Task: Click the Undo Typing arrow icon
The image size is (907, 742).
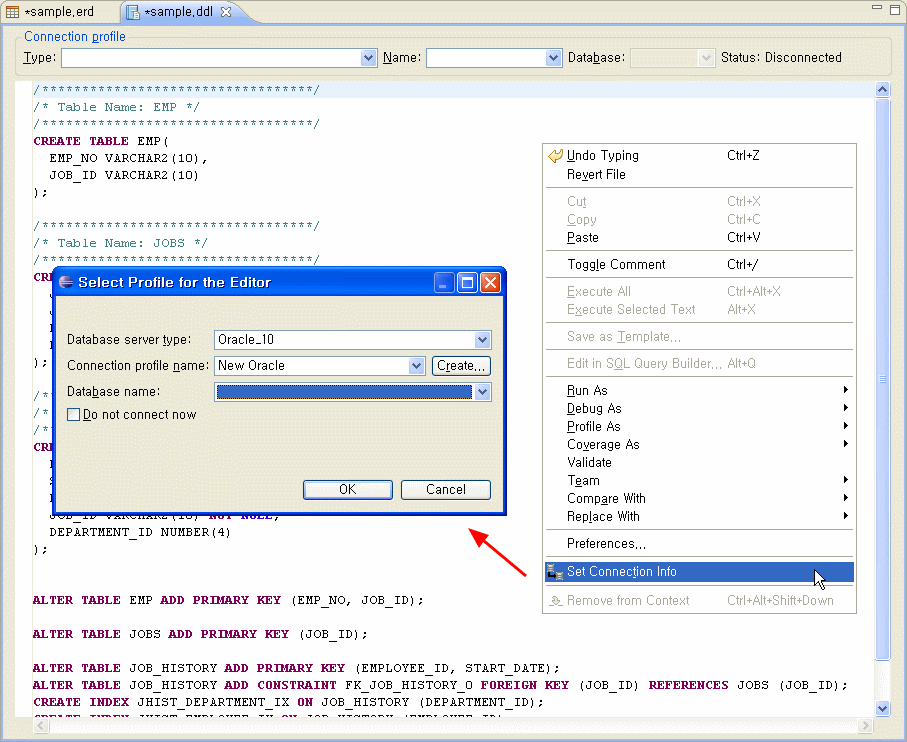Action: pos(555,156)
